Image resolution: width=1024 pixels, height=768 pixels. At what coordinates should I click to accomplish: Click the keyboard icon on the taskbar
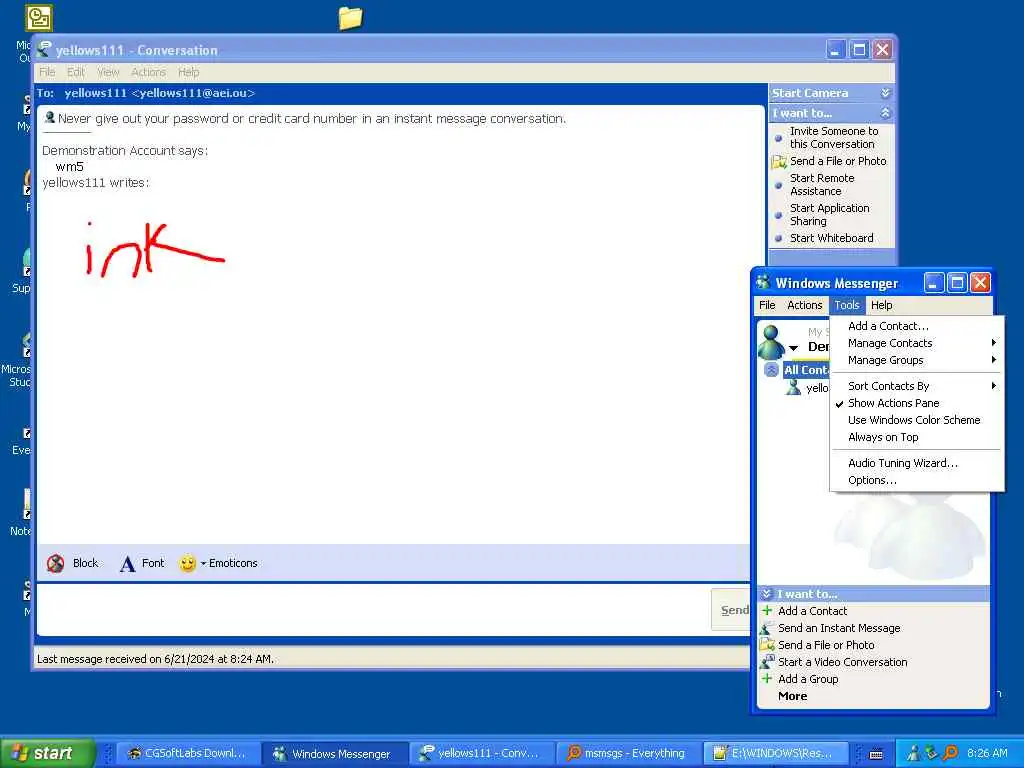coord(876,754)
